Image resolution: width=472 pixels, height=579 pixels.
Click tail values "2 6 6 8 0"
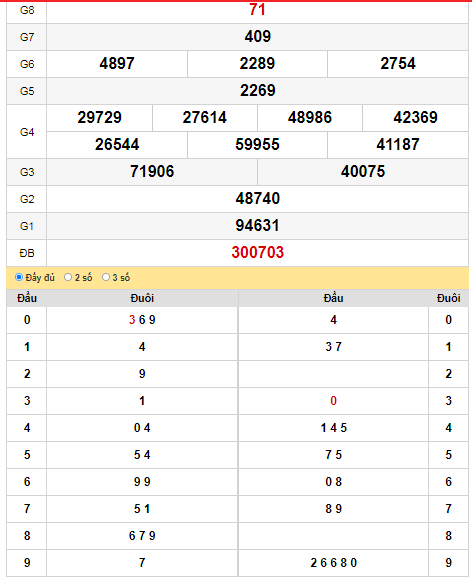point(334,563)
